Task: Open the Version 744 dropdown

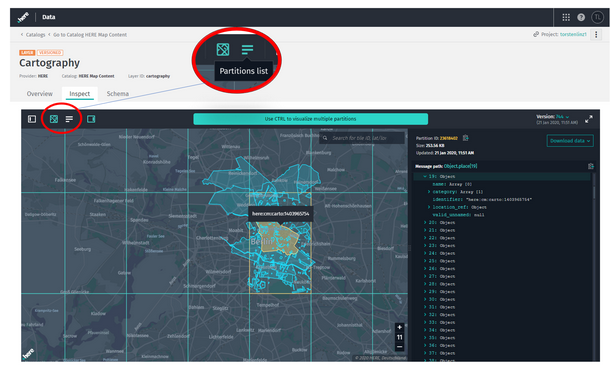Action: (x=562, y=117)
